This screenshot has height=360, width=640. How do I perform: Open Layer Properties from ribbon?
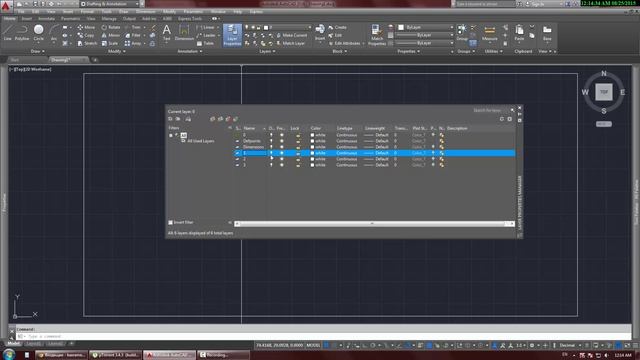click(x=232, y=35)
